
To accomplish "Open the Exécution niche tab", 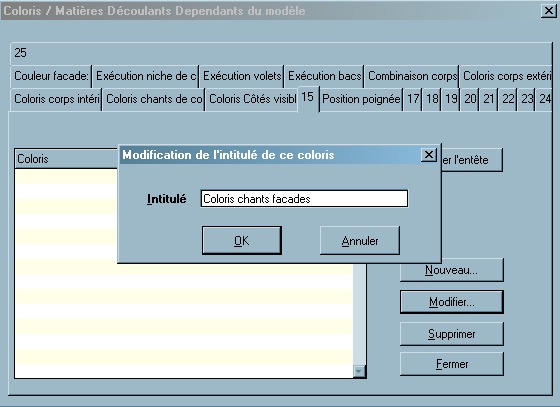I will [x=146, y=76].
